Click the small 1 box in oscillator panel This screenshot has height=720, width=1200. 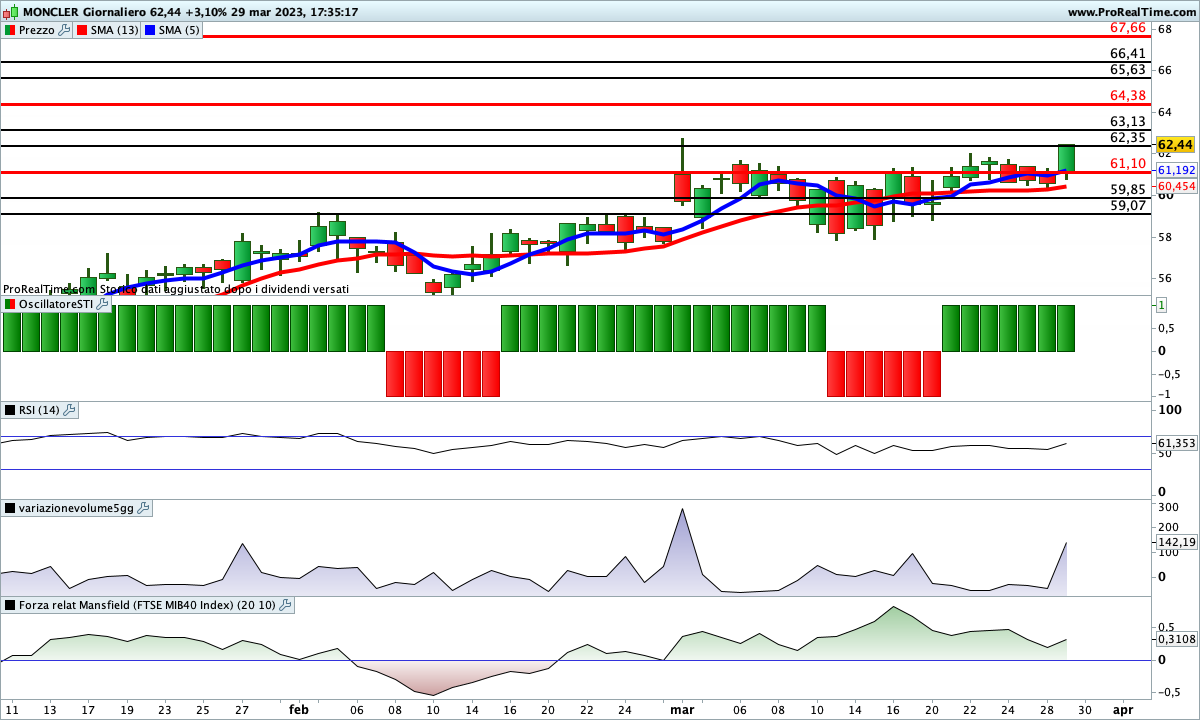pos(1162,305)
